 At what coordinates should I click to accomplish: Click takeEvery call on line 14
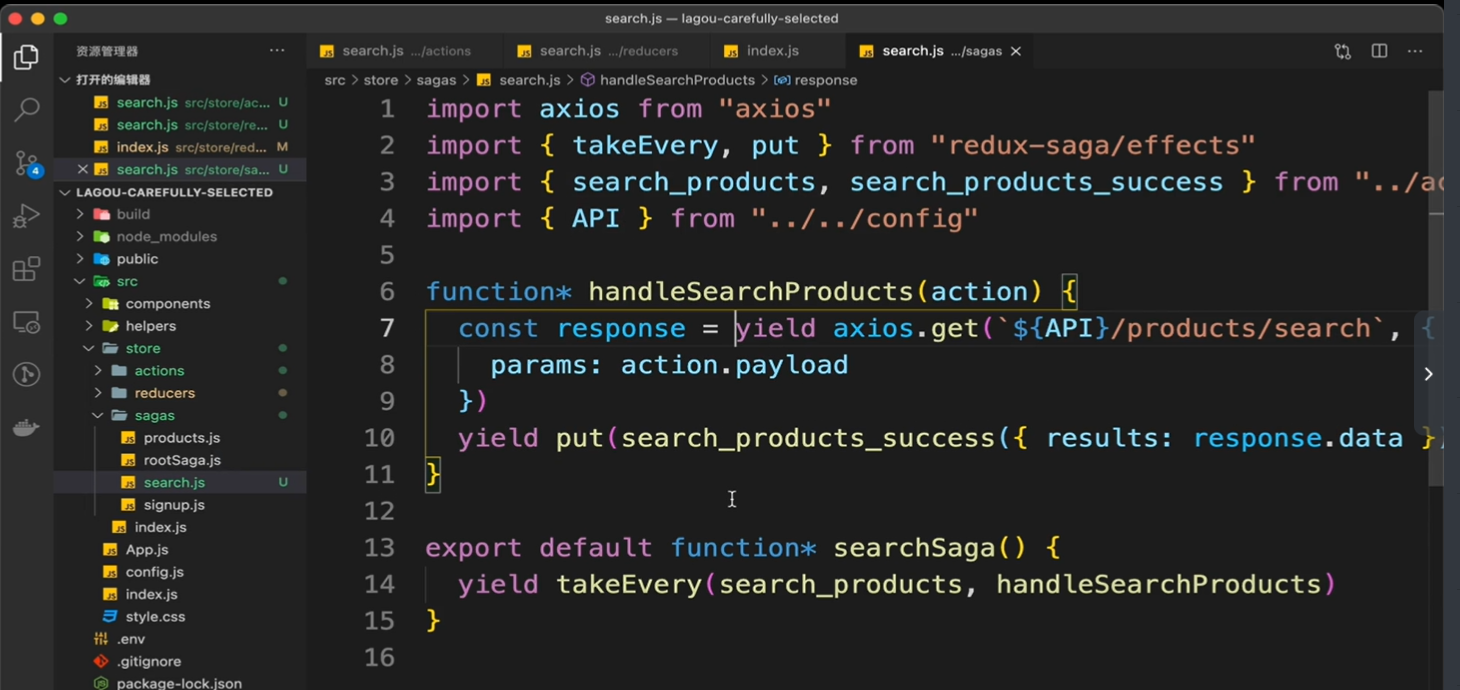[x=630, y=584]
